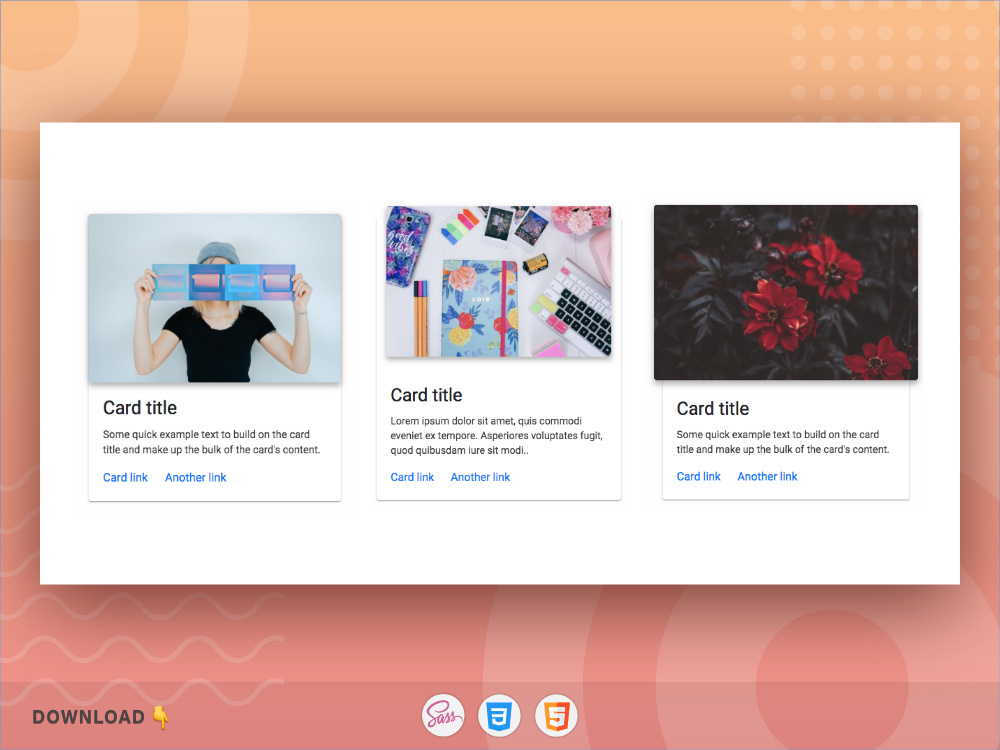Image resolution: width=1000 pixels, height=750 pixels.
Task: Click the middle card's Lorem ipsum description text
Action: 496,435
